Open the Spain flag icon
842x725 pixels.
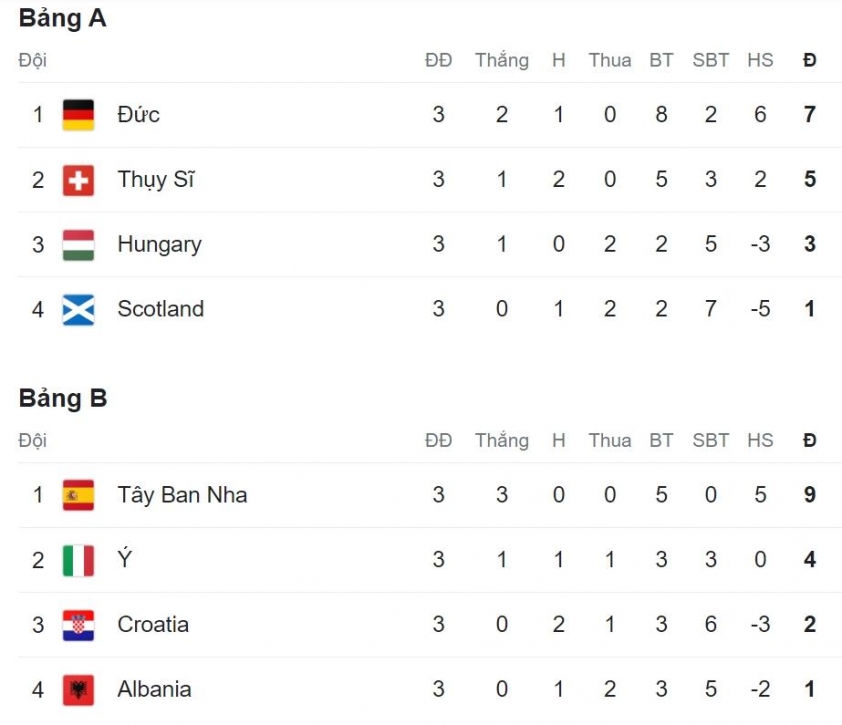[78, 495]
